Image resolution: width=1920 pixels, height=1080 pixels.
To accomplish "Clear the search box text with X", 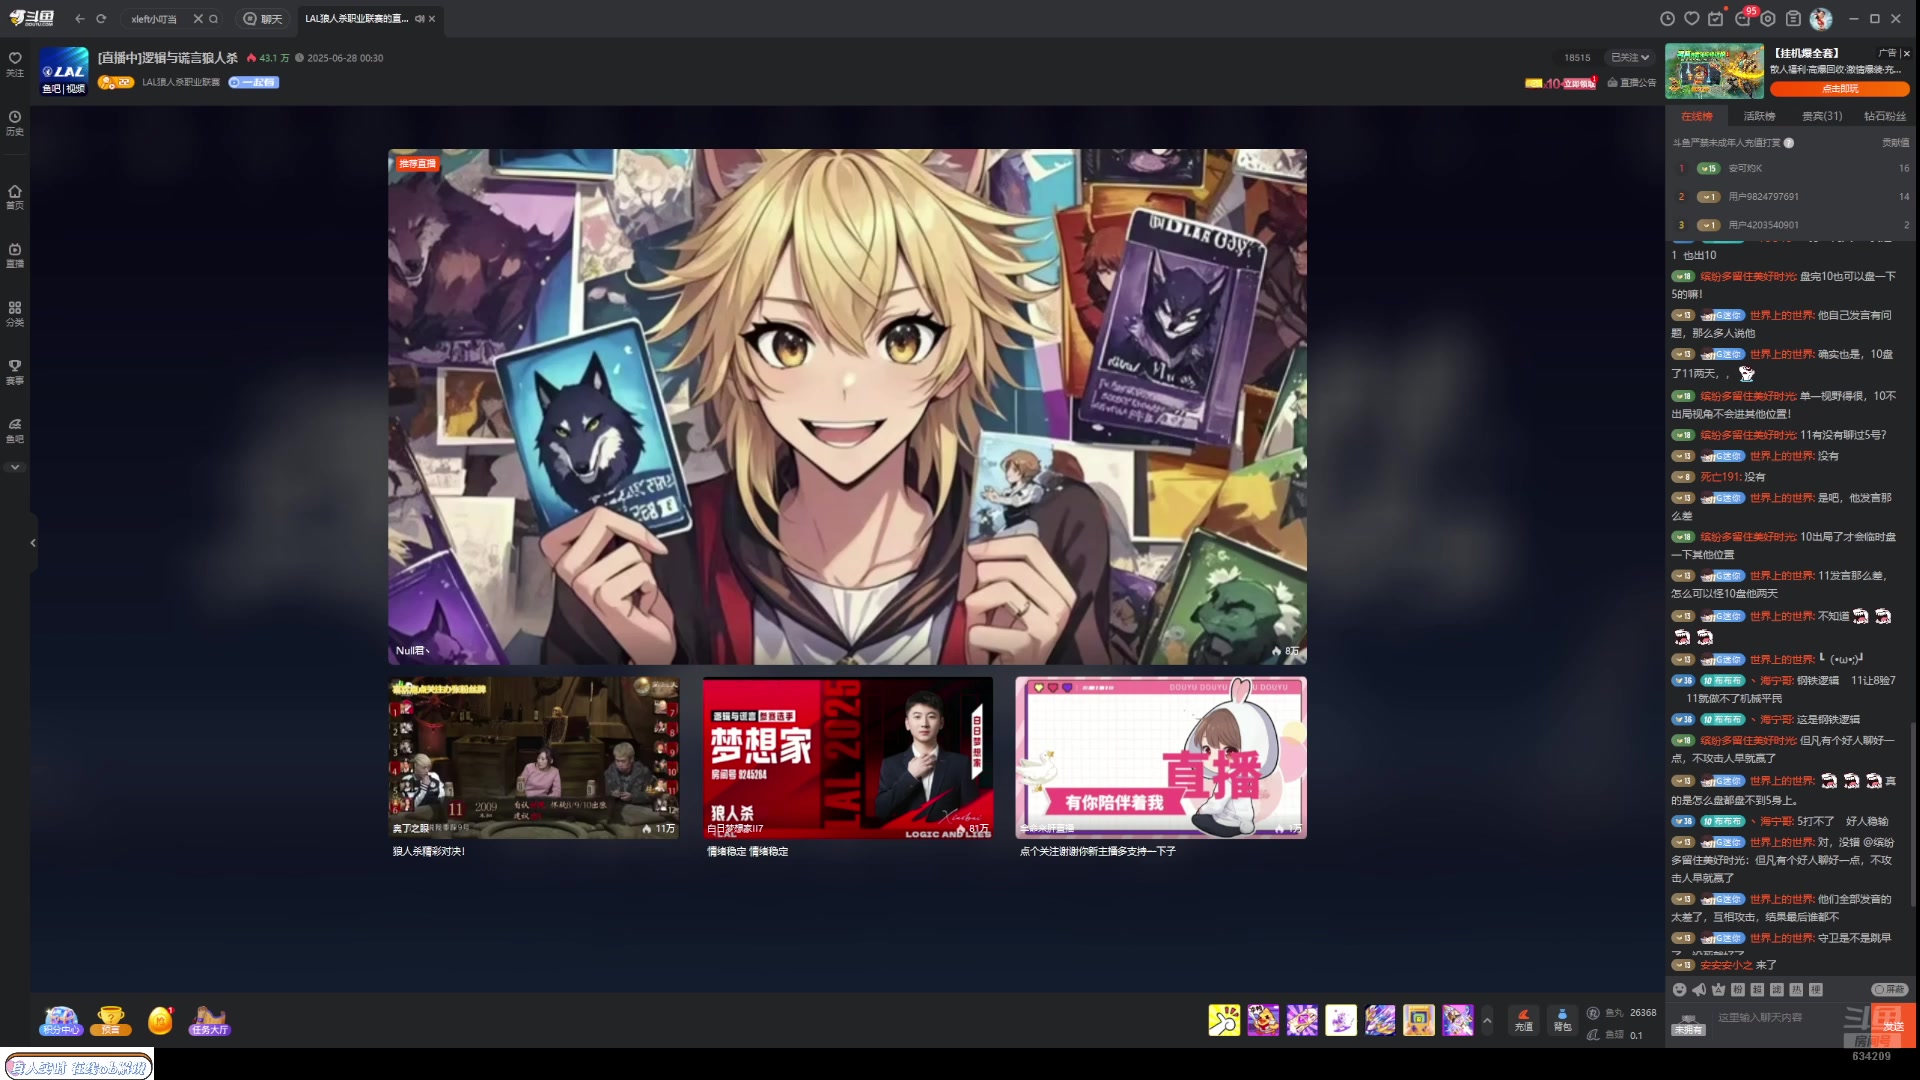I will 198,19.
